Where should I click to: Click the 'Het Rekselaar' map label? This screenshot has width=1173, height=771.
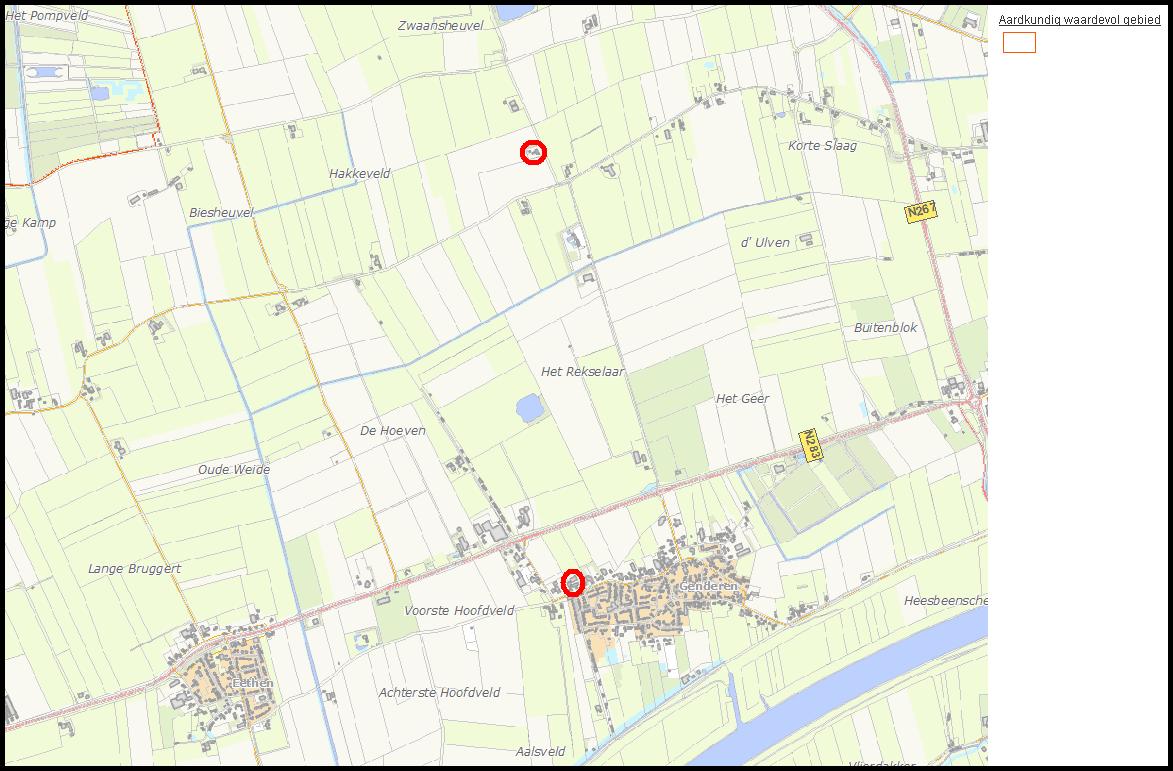pyautogui.click(x=583, y=371)
